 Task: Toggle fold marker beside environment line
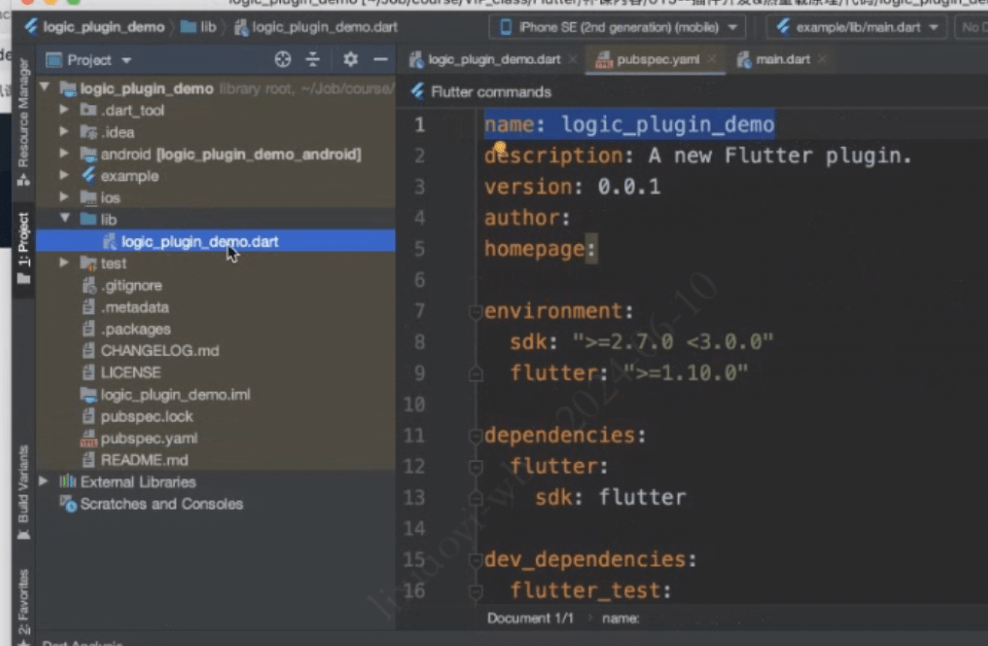point(476,312)
